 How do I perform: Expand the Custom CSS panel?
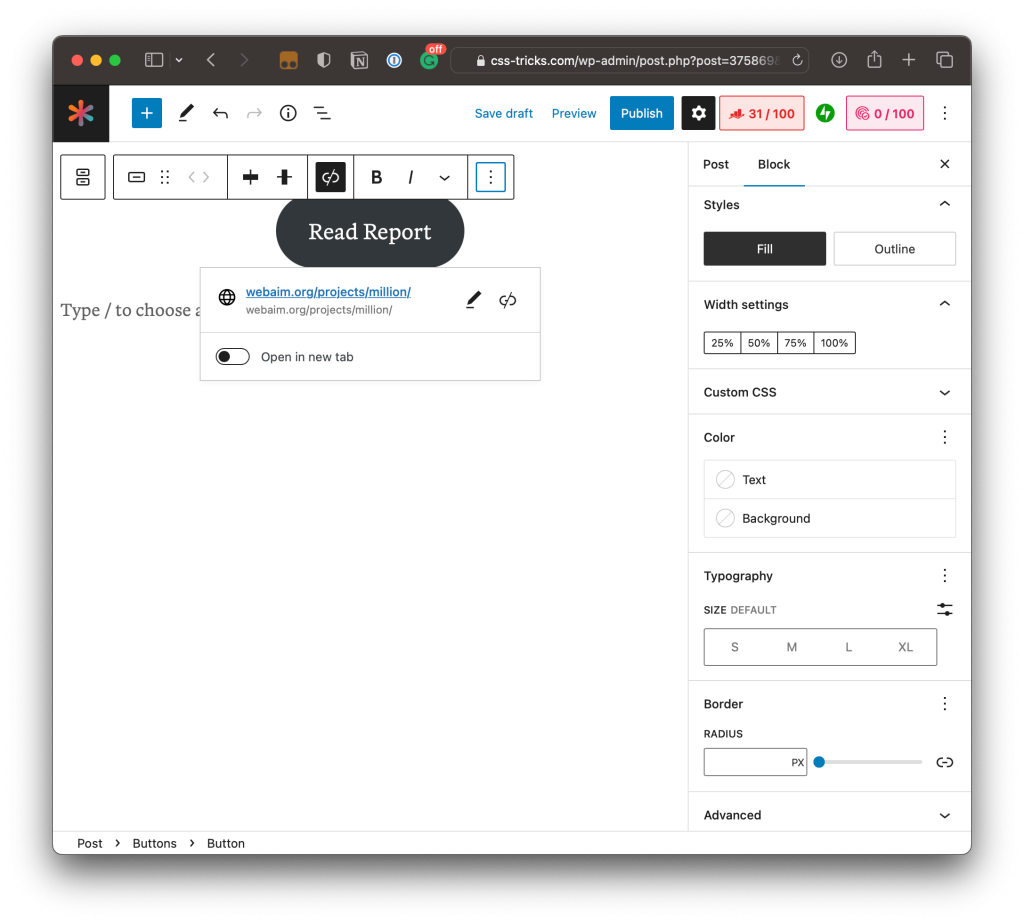tap(944, 392)
